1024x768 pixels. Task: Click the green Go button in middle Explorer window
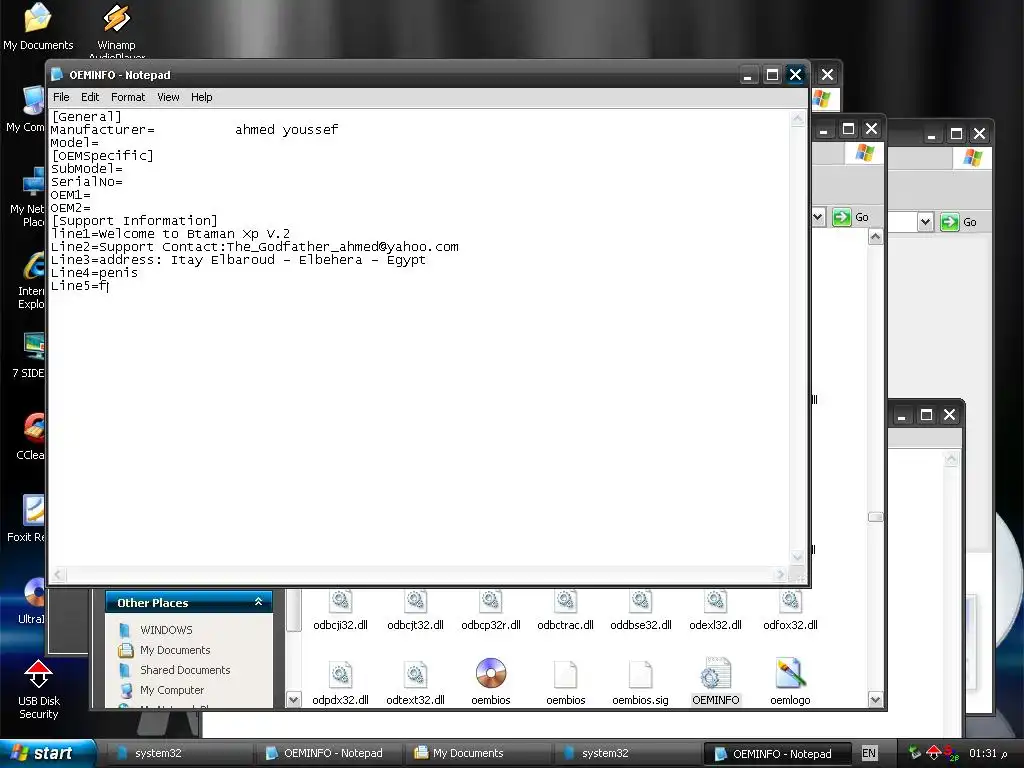coord(850,217)
